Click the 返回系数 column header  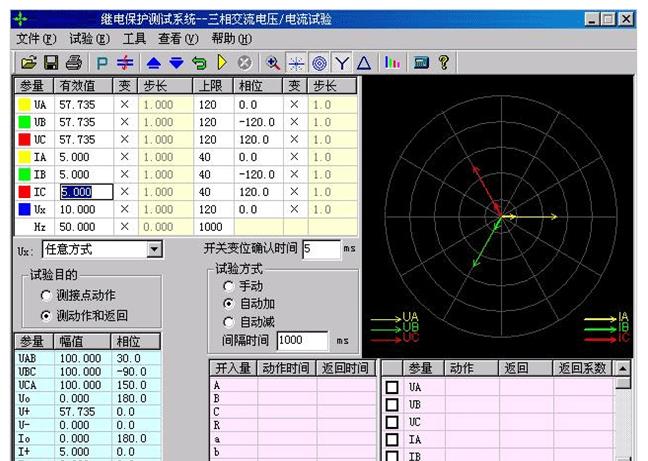point(582,368)
